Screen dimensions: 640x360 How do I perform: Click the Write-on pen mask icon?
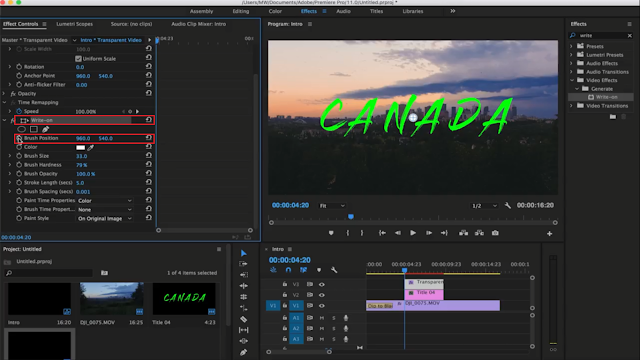(45, 129)
